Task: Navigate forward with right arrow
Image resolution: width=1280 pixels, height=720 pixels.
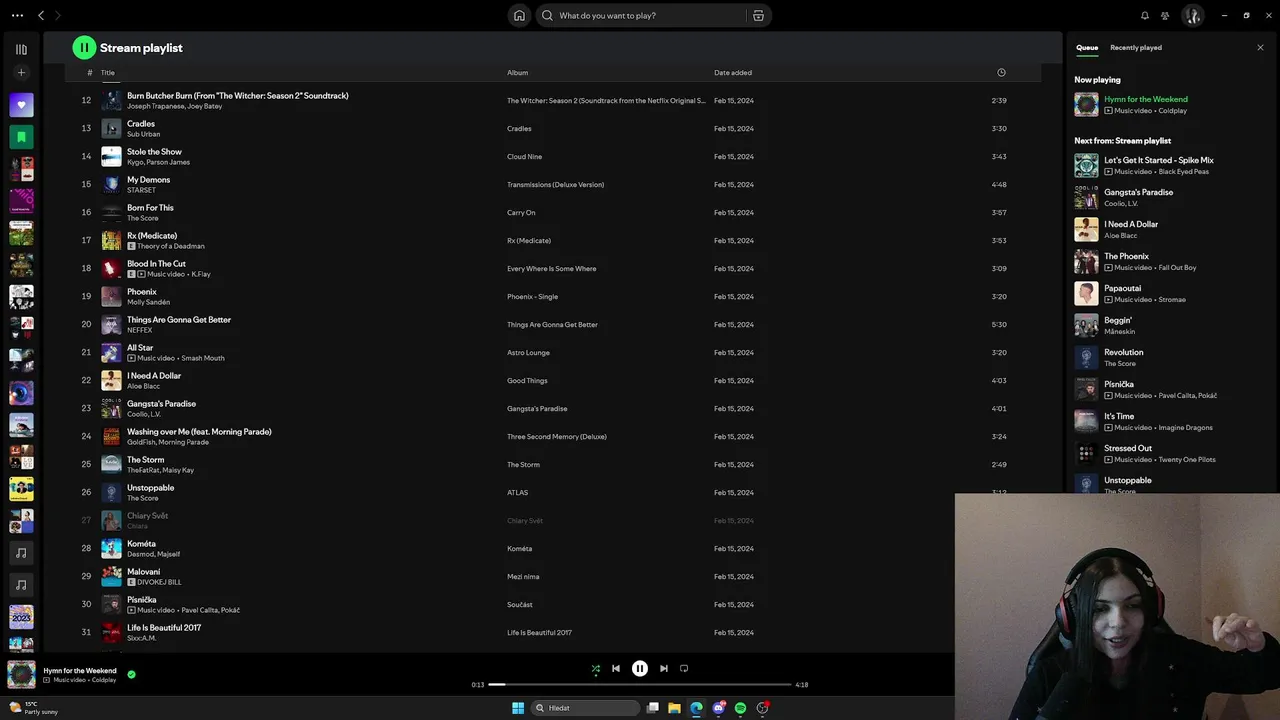Action: [58, 16]
